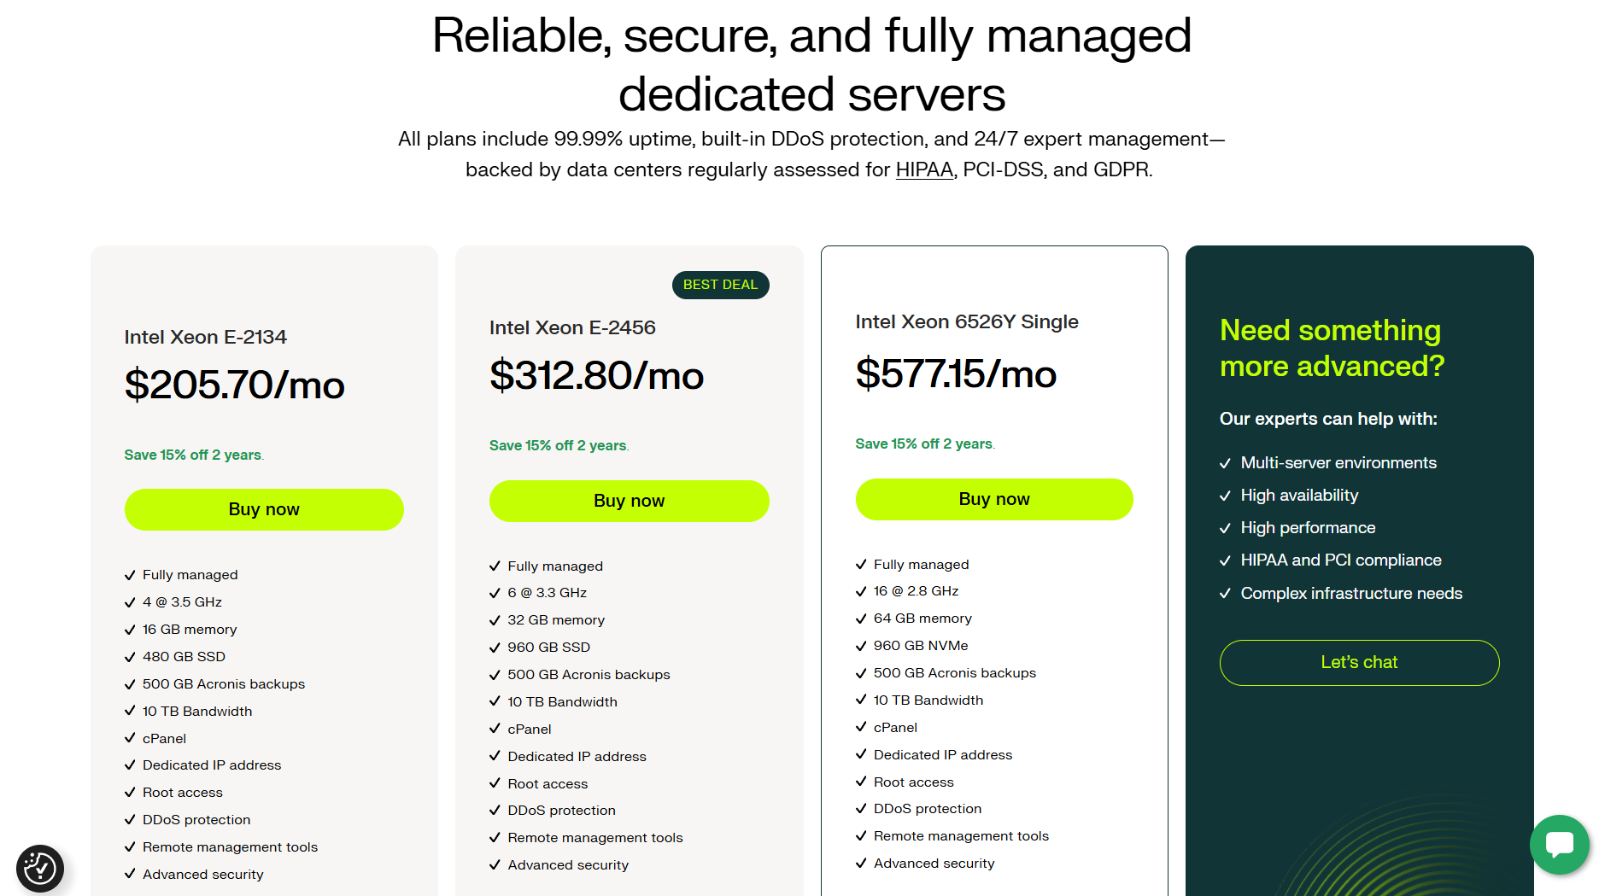Screen dimensions: 1600x896
Task: Click "Complex infrastructure needs" list item
Action: pos(1351,593)
